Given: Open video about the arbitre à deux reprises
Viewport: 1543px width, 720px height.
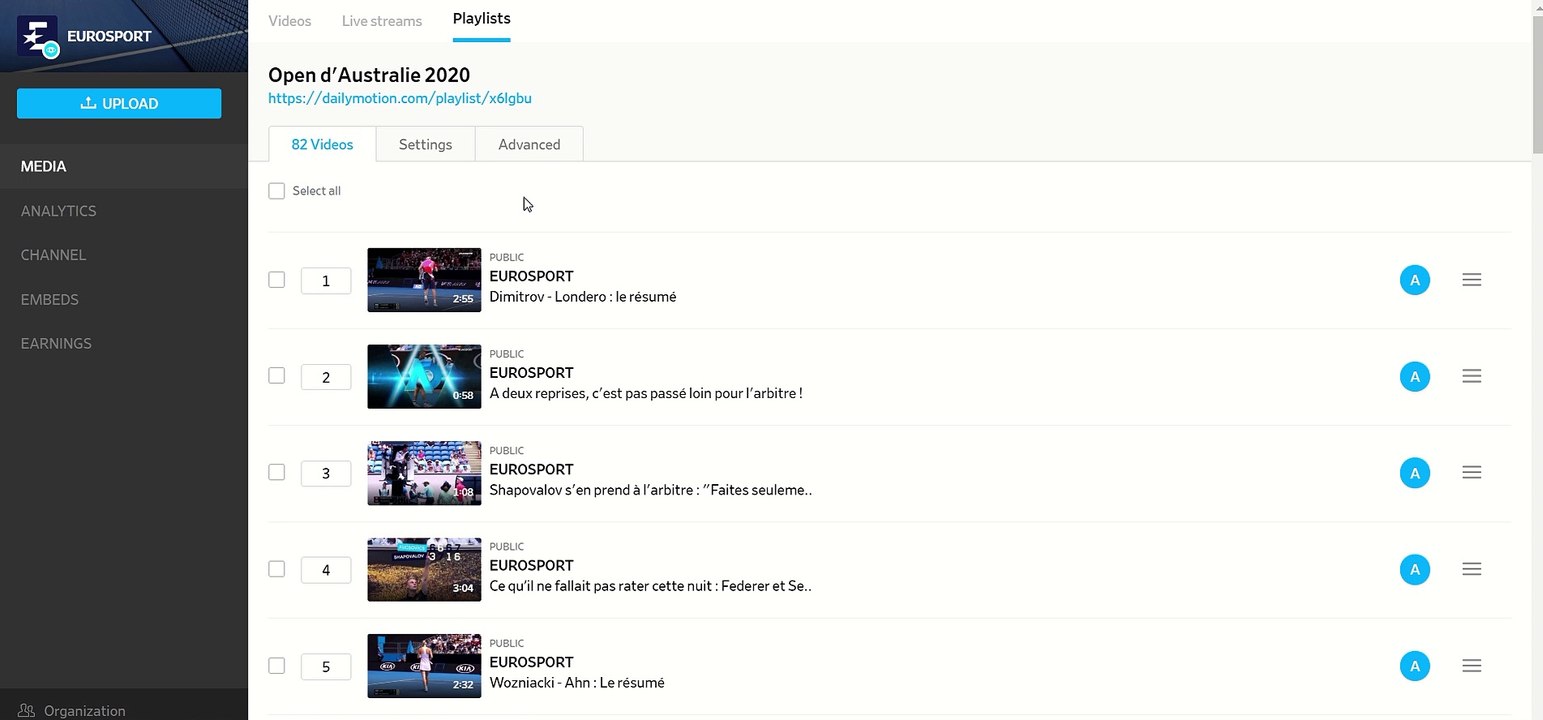Looking at the screenshot, I should [645, 393].
